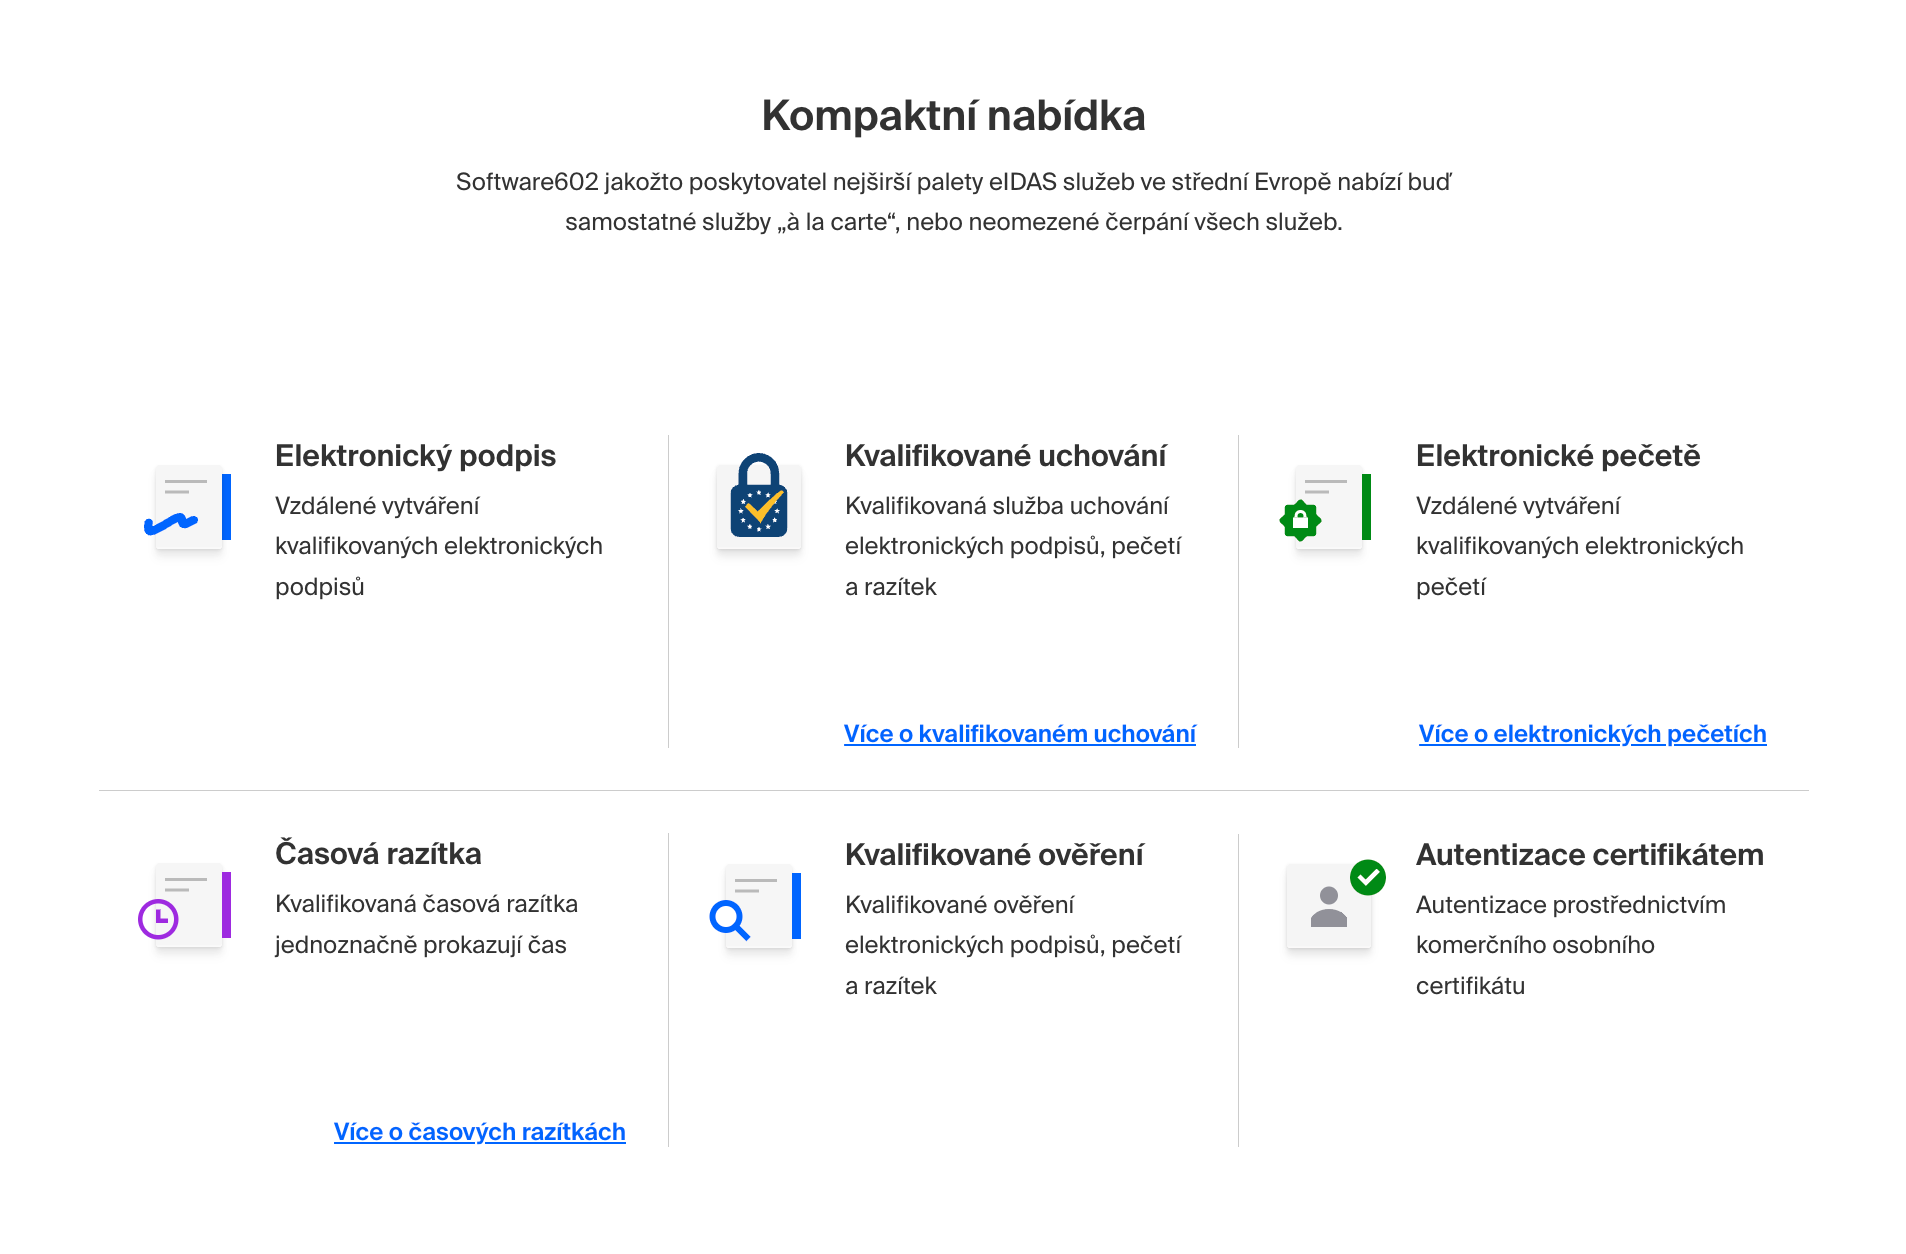Click the 'Kompaktní nabídka' main heading

(x=953, y=116)
